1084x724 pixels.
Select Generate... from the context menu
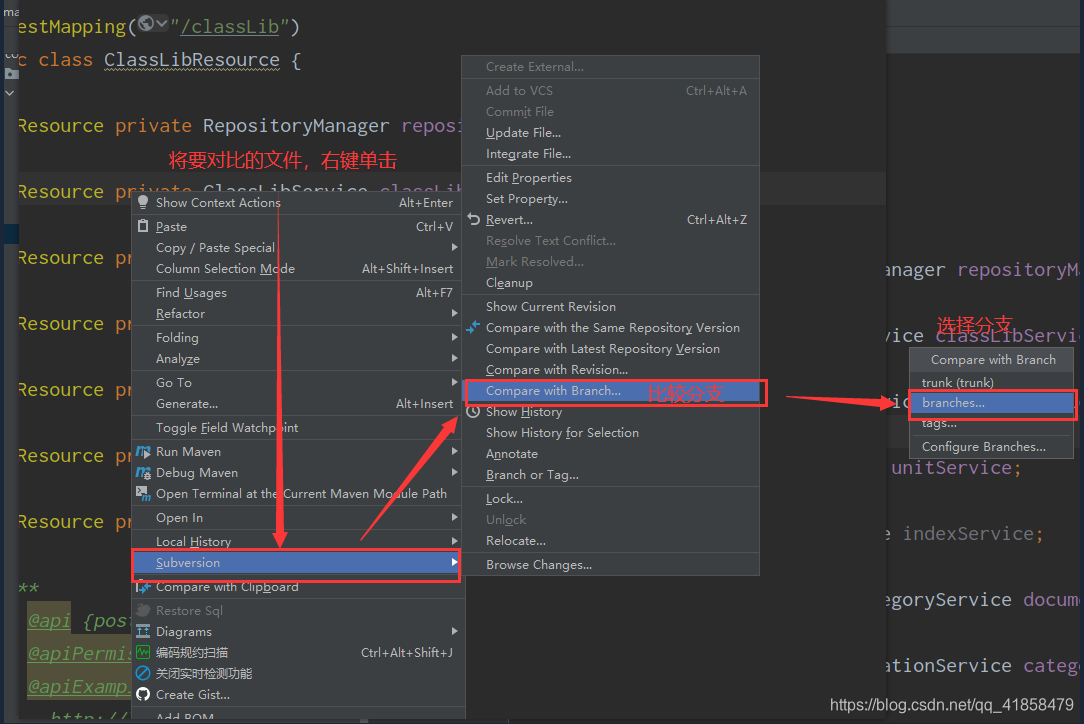(297, 403)
